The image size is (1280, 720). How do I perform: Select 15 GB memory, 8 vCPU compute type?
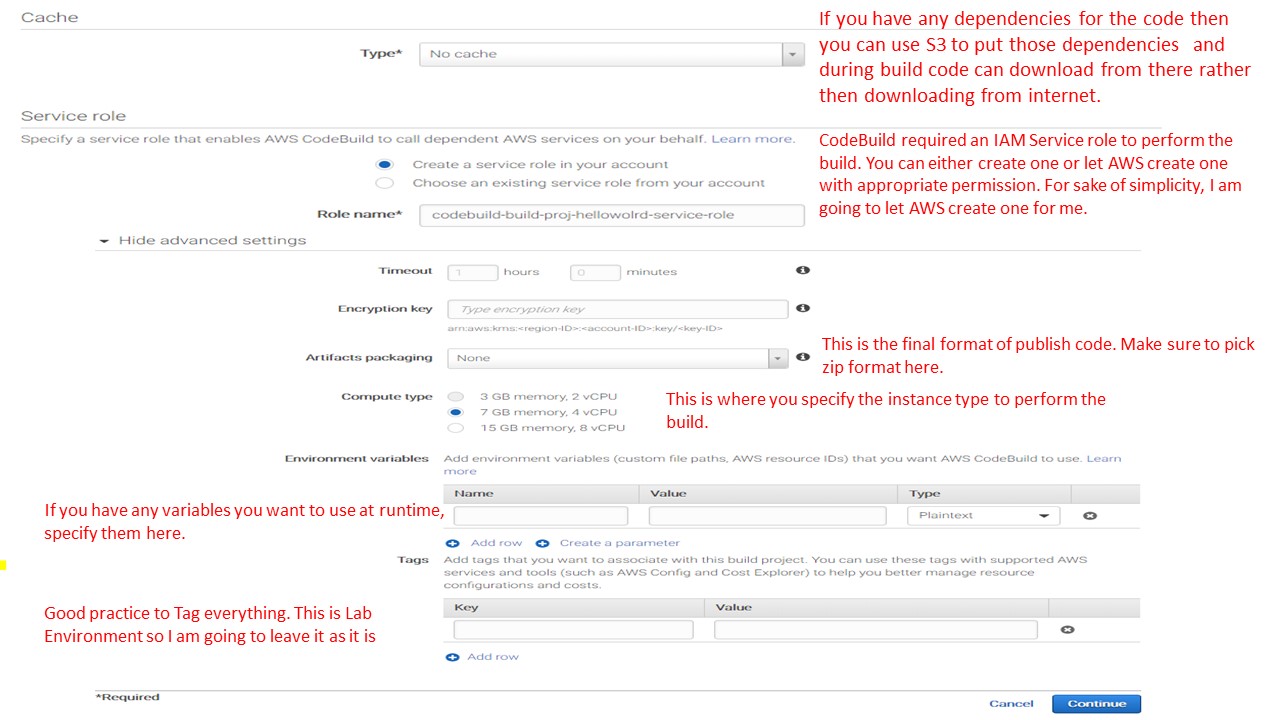pyautogui.click(x=456, y=428)
